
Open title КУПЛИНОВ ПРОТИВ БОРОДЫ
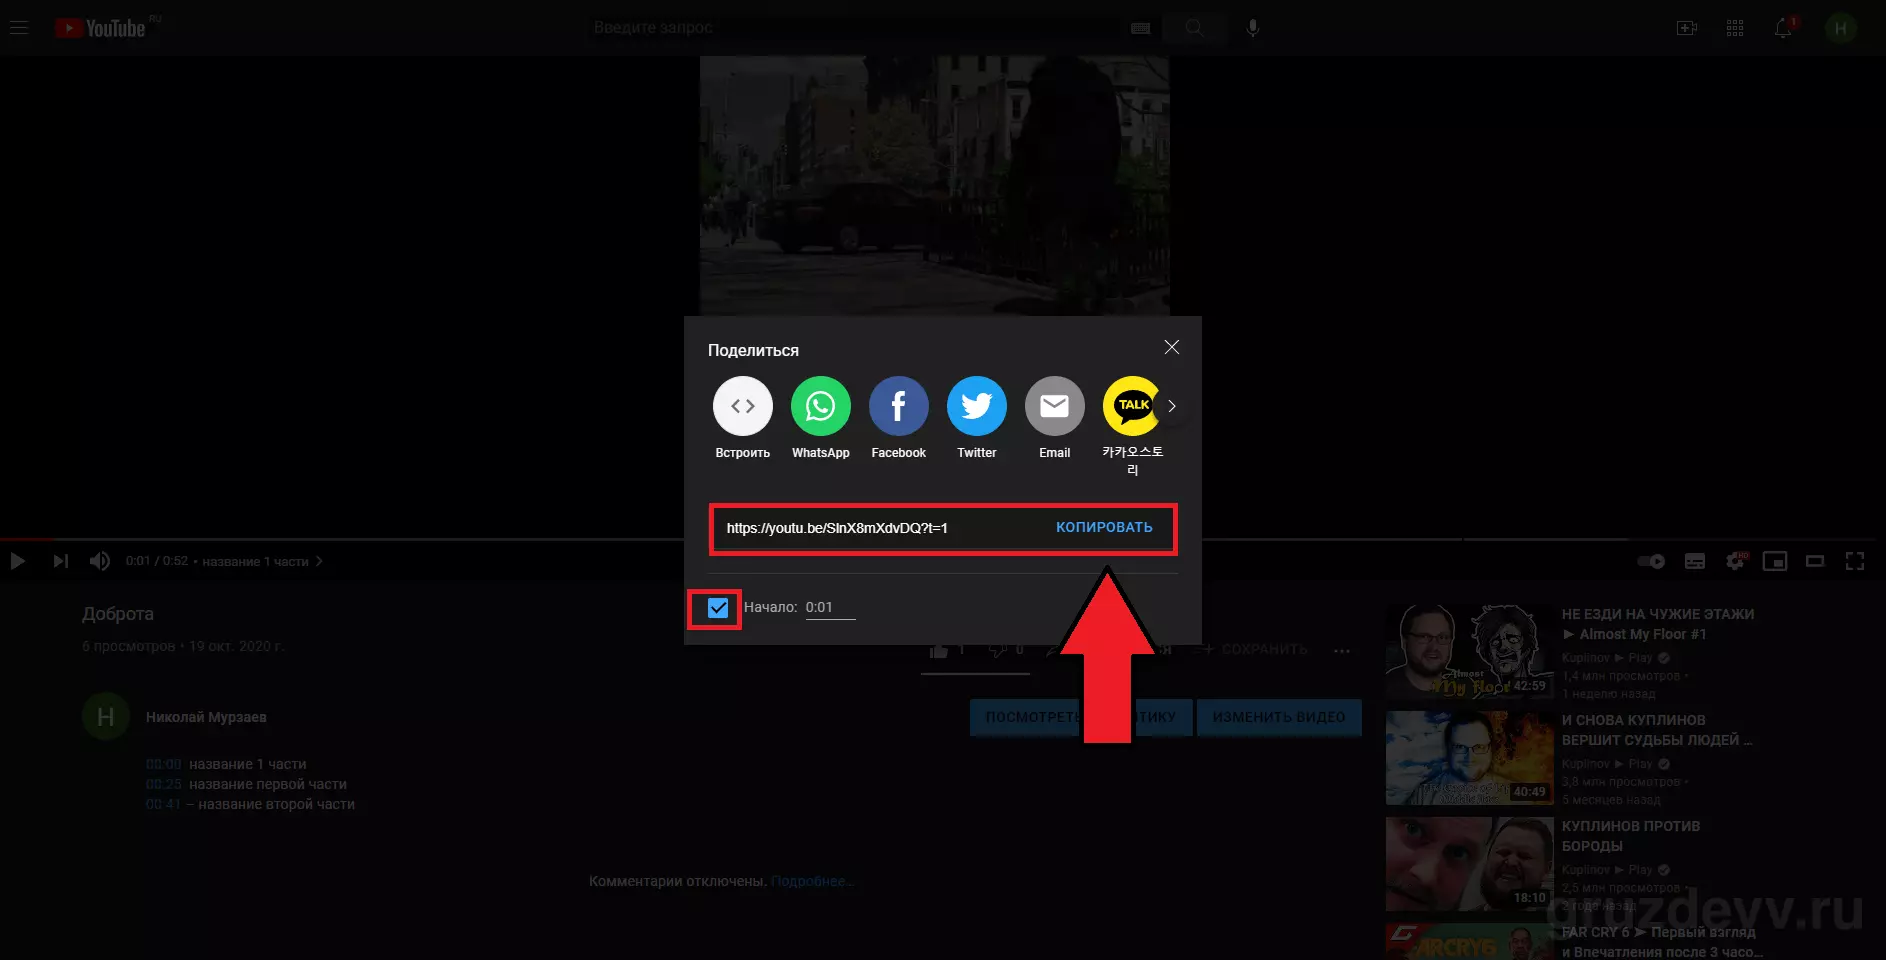(x=1631, y=836)
